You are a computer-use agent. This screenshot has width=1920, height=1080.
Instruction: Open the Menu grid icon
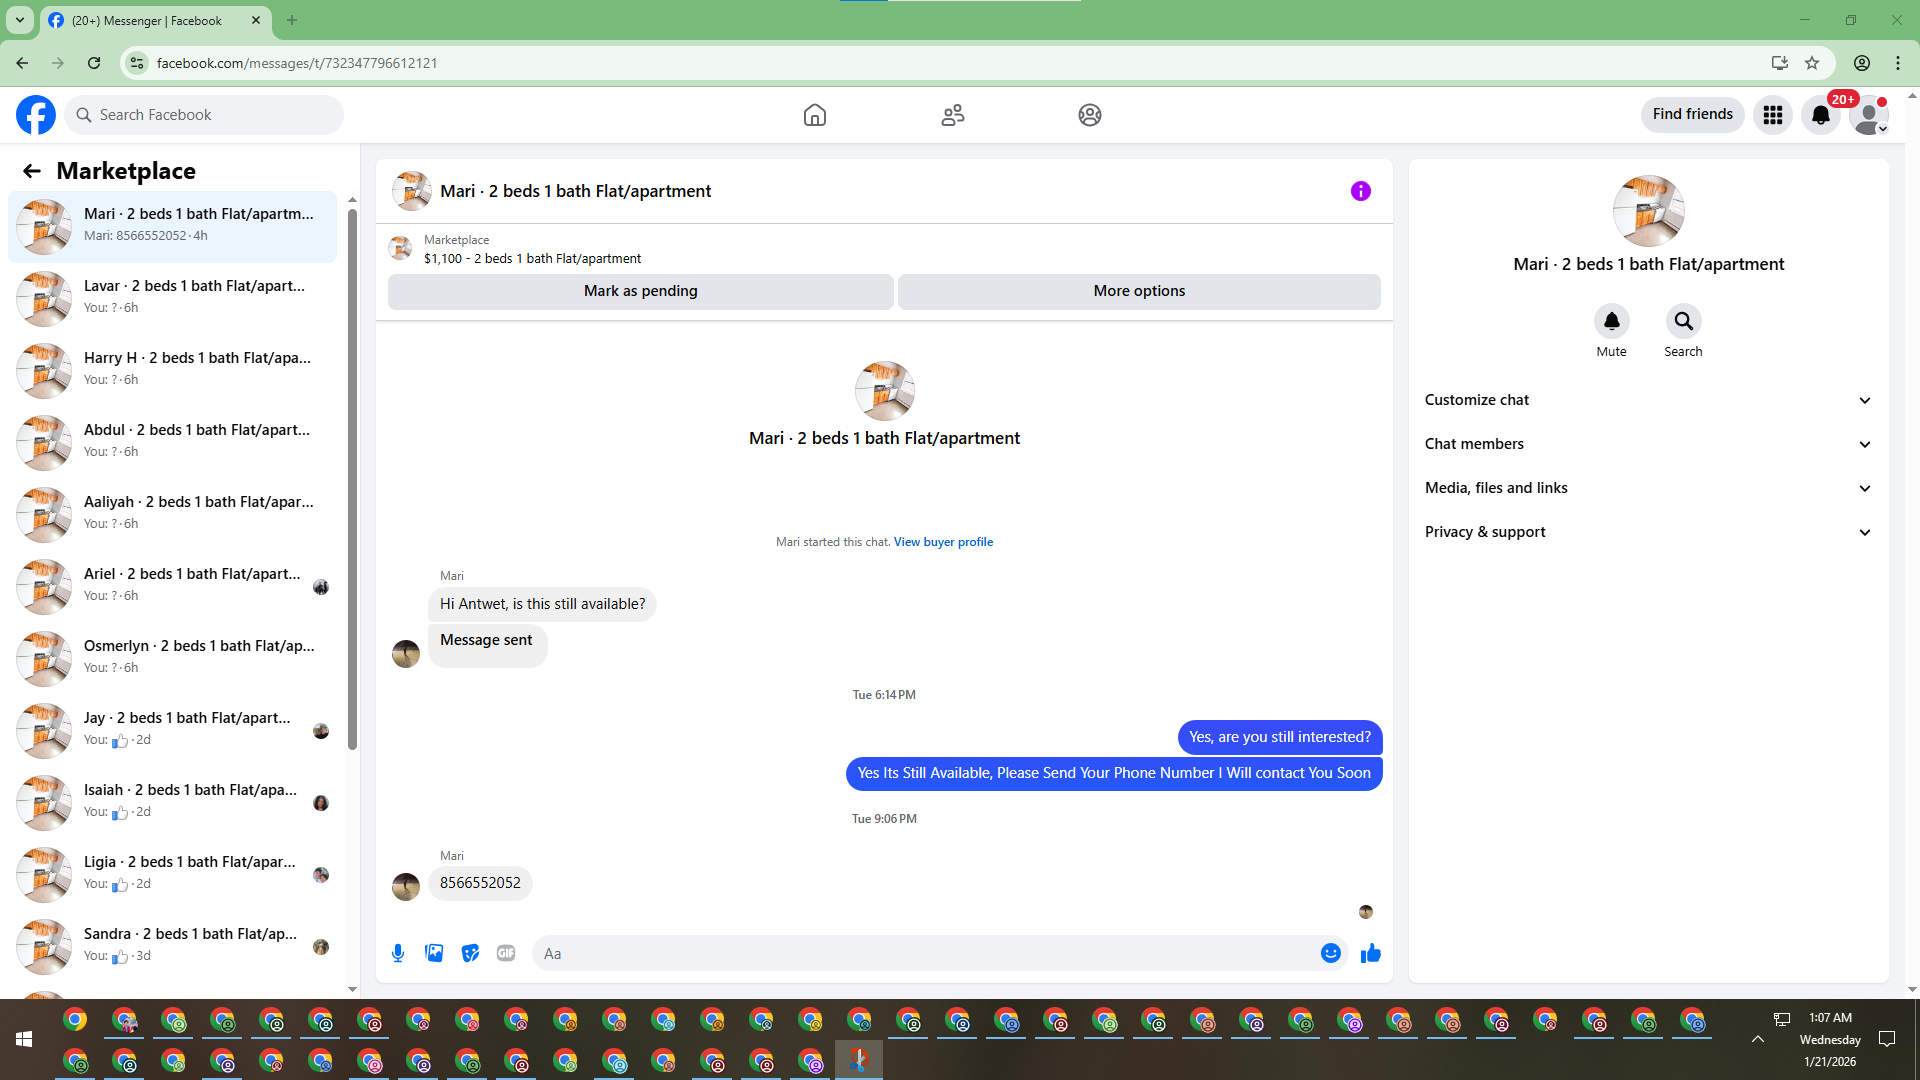pos(1773,115)
